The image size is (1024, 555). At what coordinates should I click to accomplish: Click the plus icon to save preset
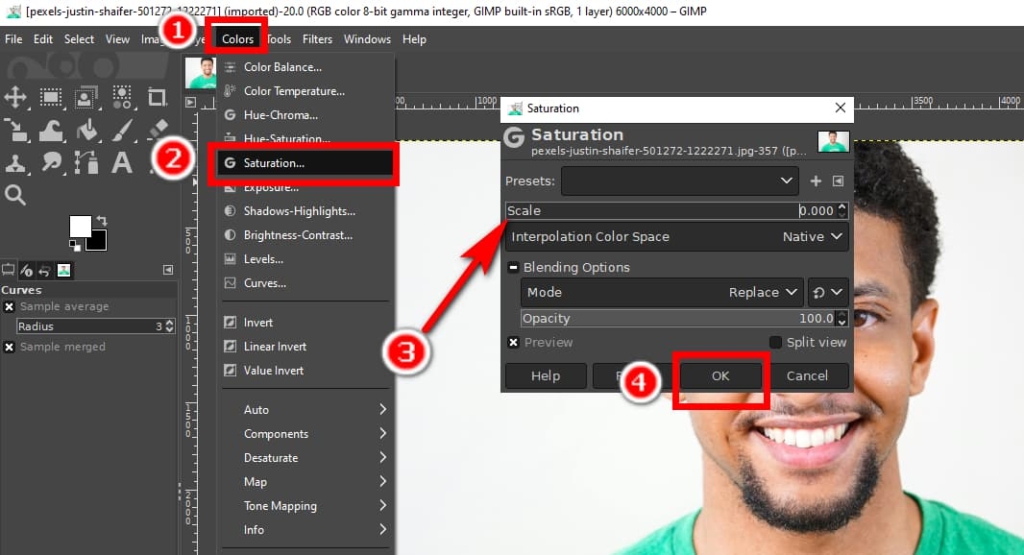tap(816, 181)
